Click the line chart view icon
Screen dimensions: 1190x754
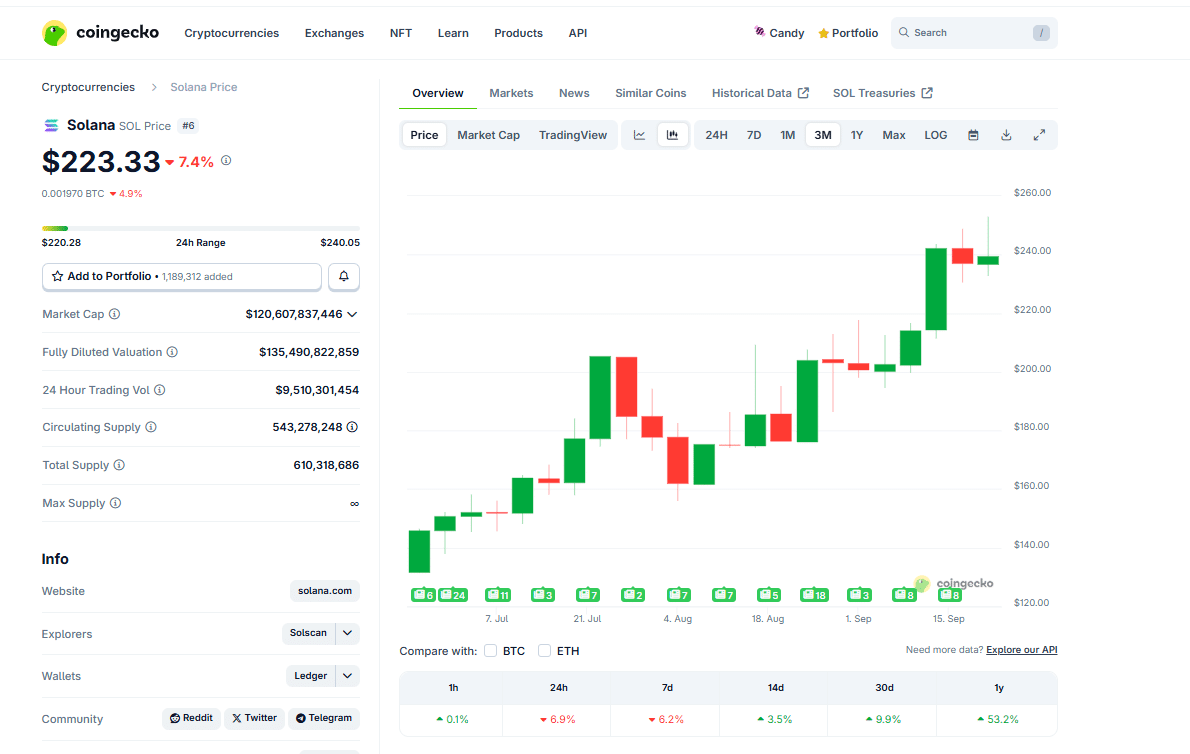click(640, 135)
